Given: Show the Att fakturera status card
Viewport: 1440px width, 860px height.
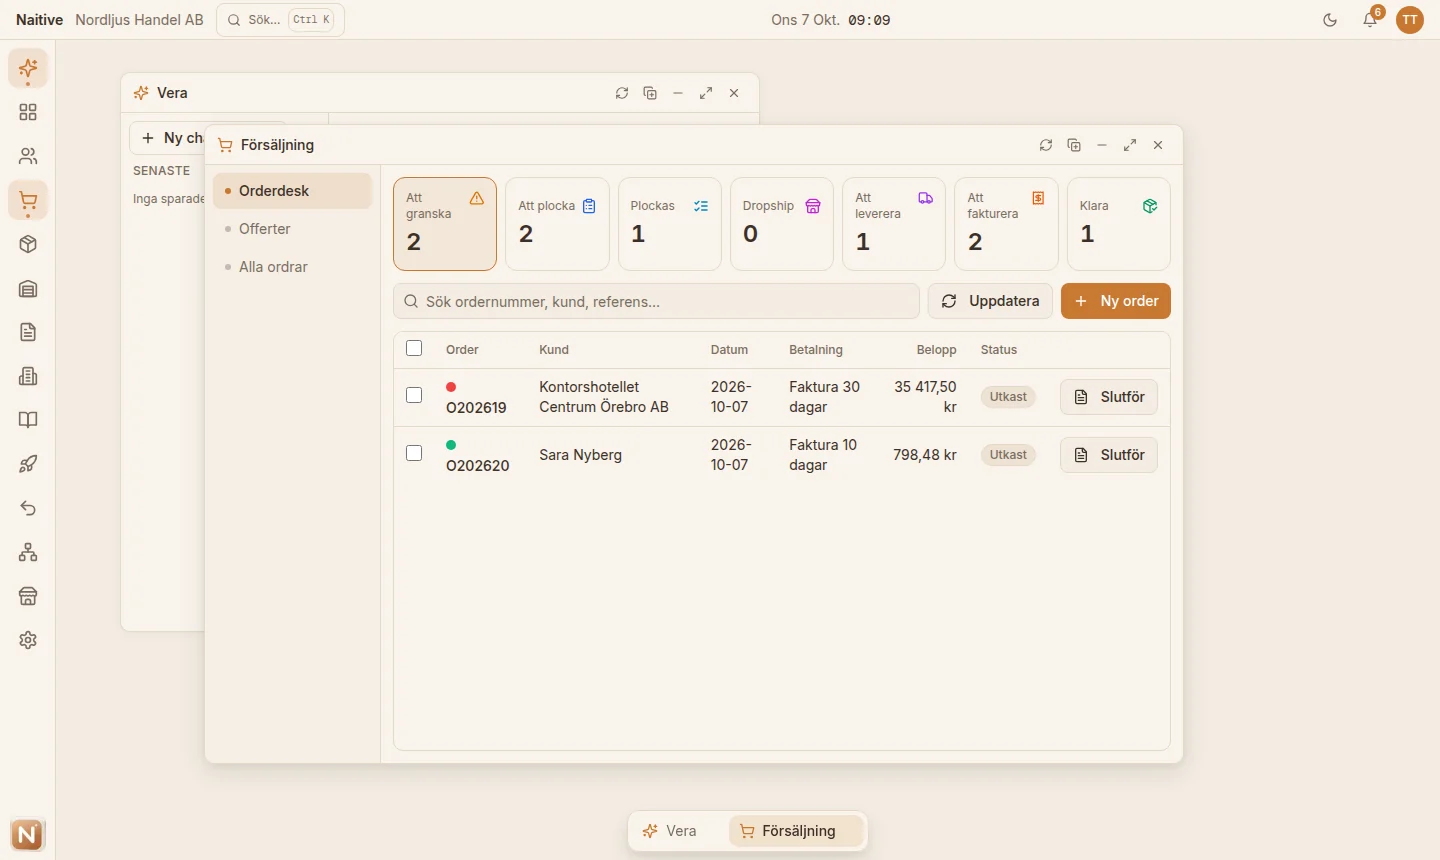Looking at the screenshot, I should [x=1006, y=224].
